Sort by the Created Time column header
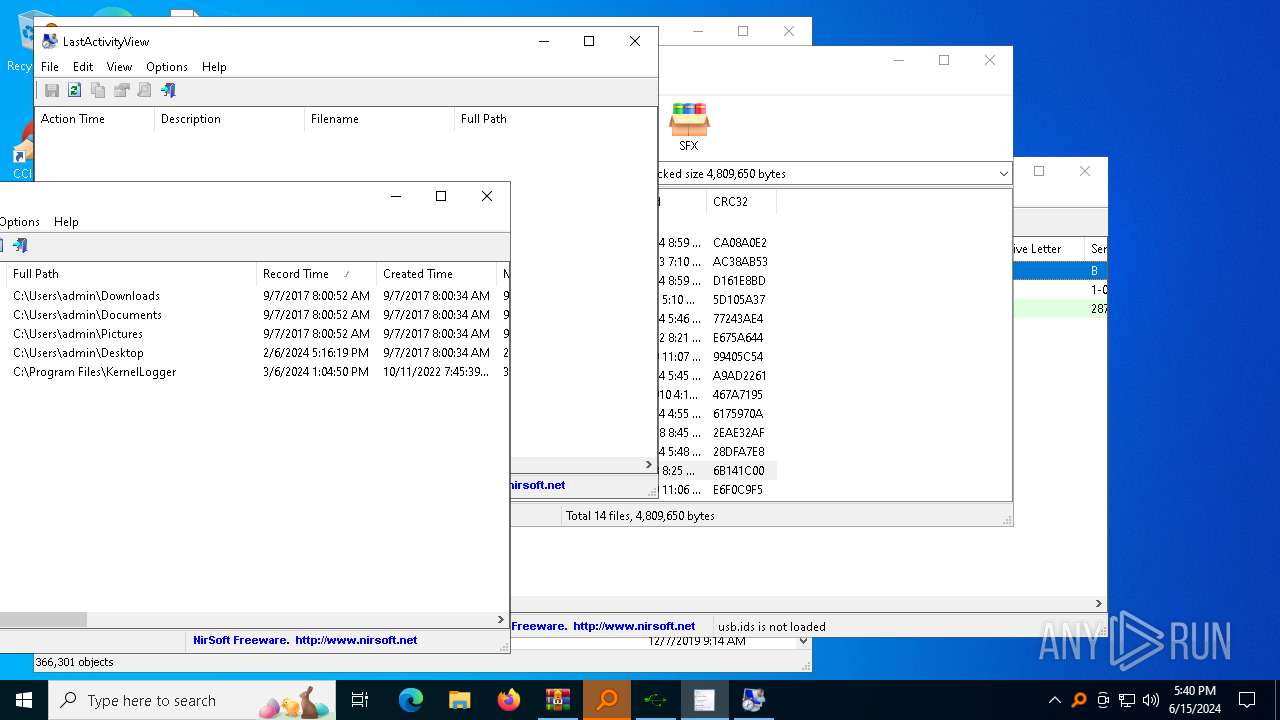 [x=436, y=274]
